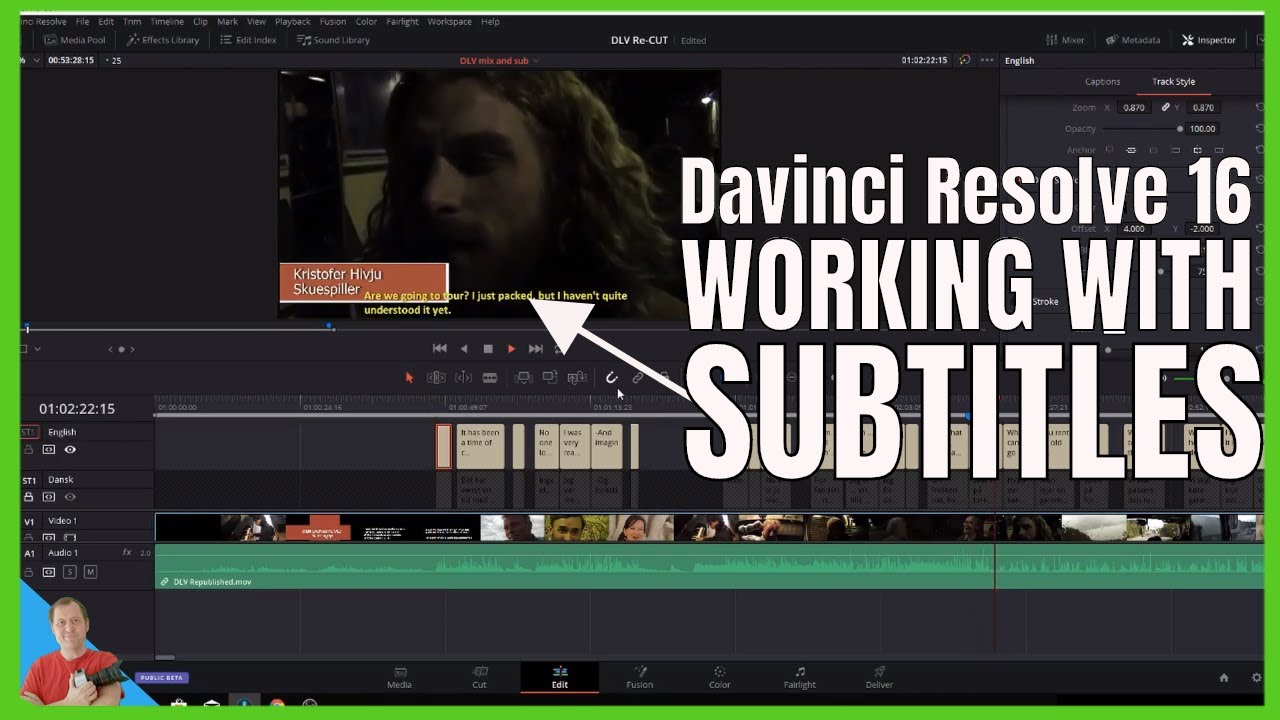
Task: Click the Opacity value field
Action: (1203, 129)
